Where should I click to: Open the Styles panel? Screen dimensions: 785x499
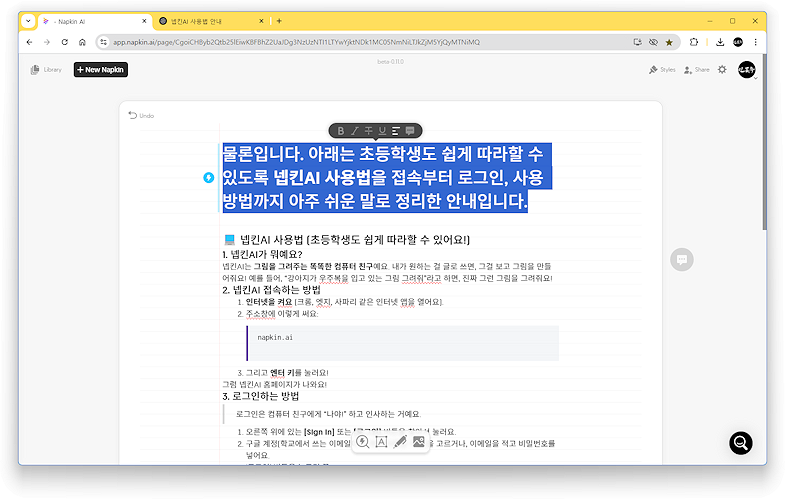coord(662,70)
